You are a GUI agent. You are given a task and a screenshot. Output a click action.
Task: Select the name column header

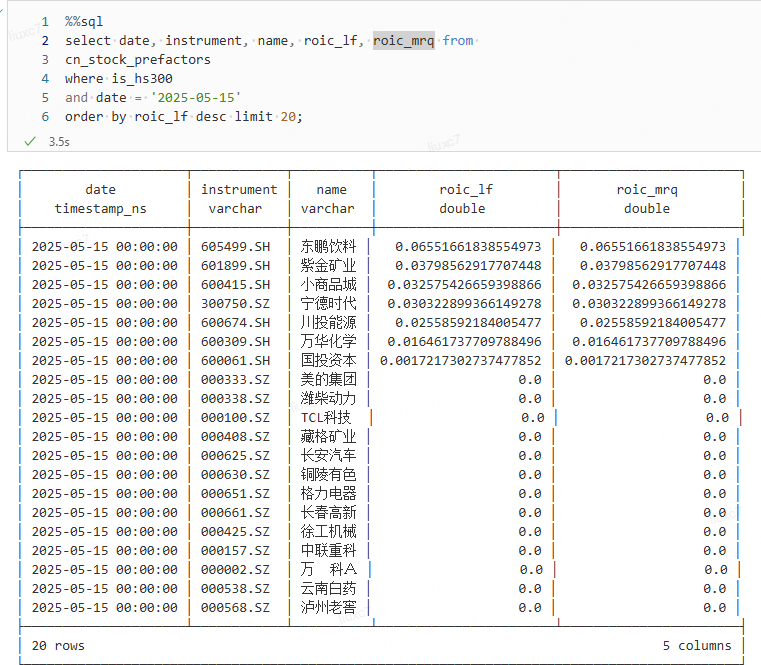[331, 189]
